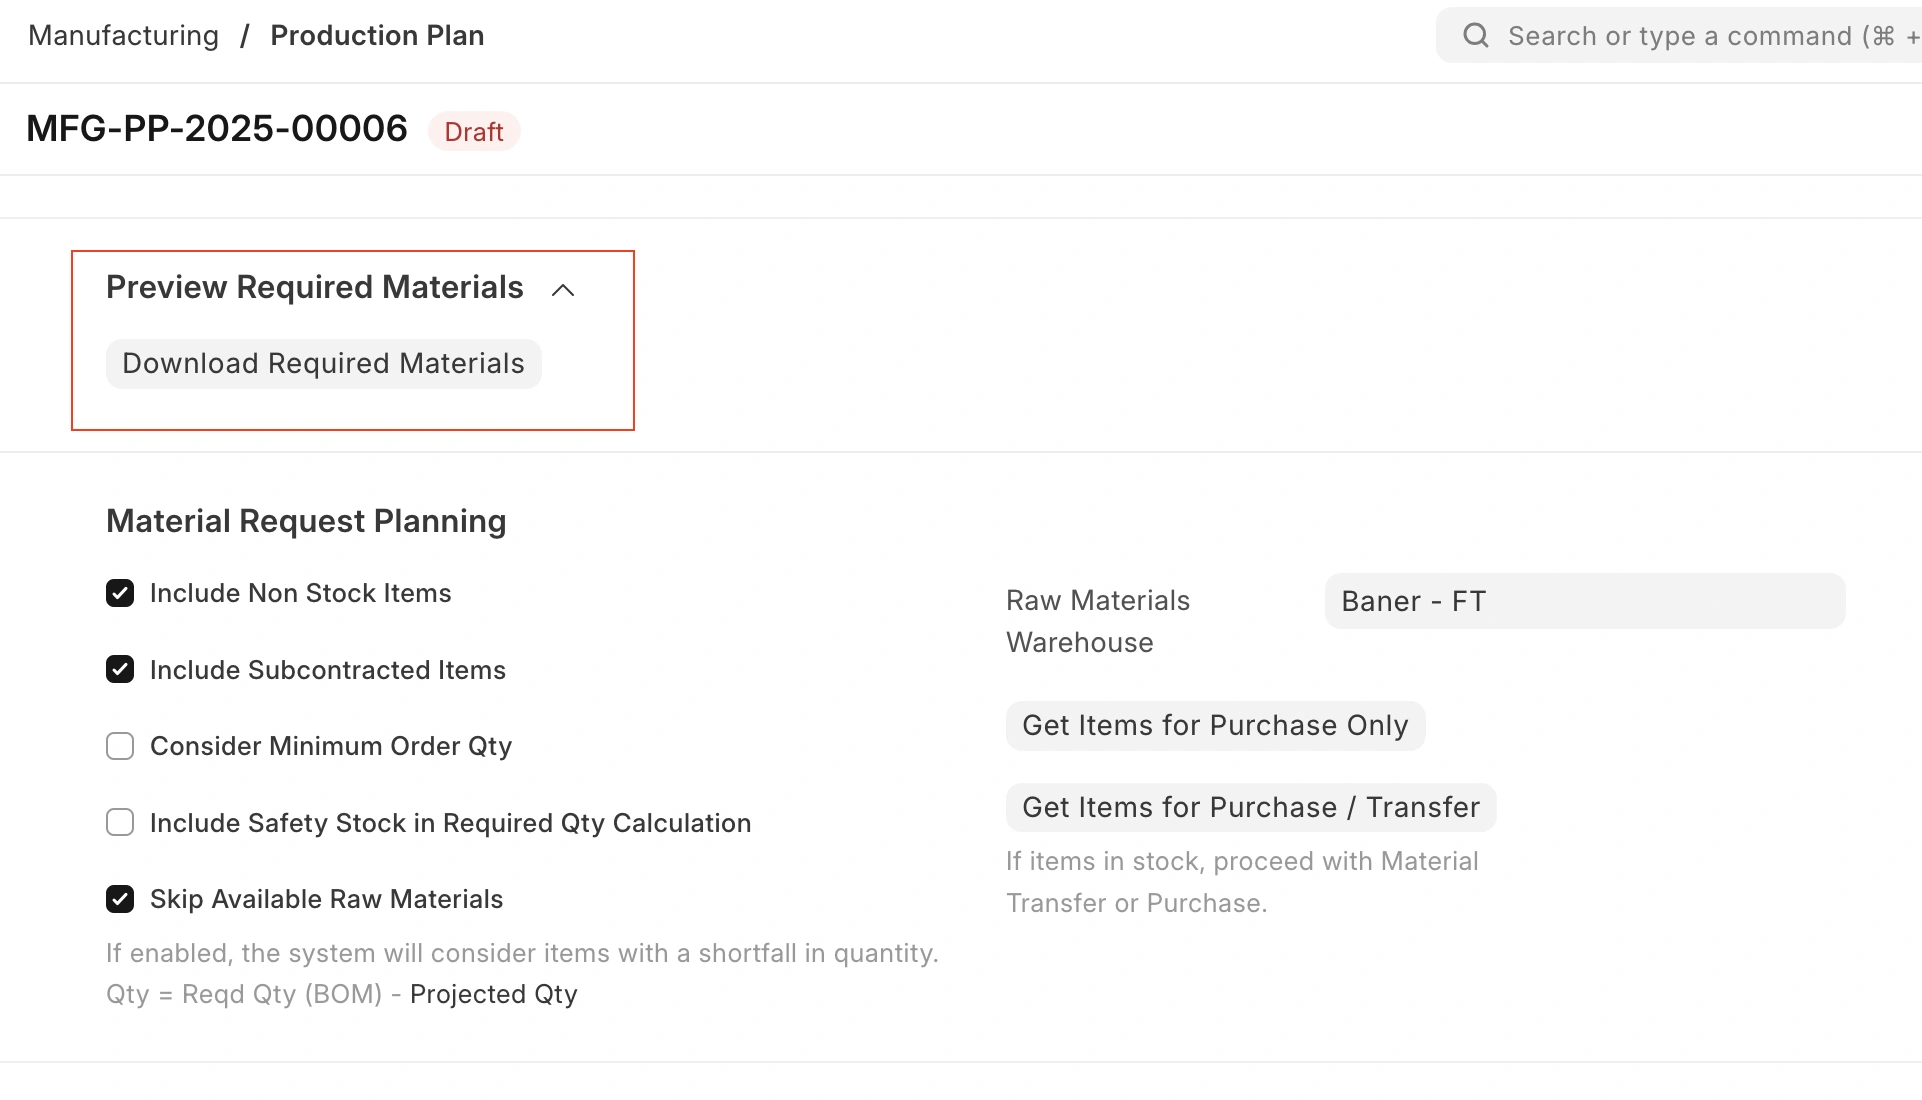The width and height of the screenshot is (1922, 1100).
Task: Uncheck Include Non Stock Items
Action: click(x=120, y=593)
